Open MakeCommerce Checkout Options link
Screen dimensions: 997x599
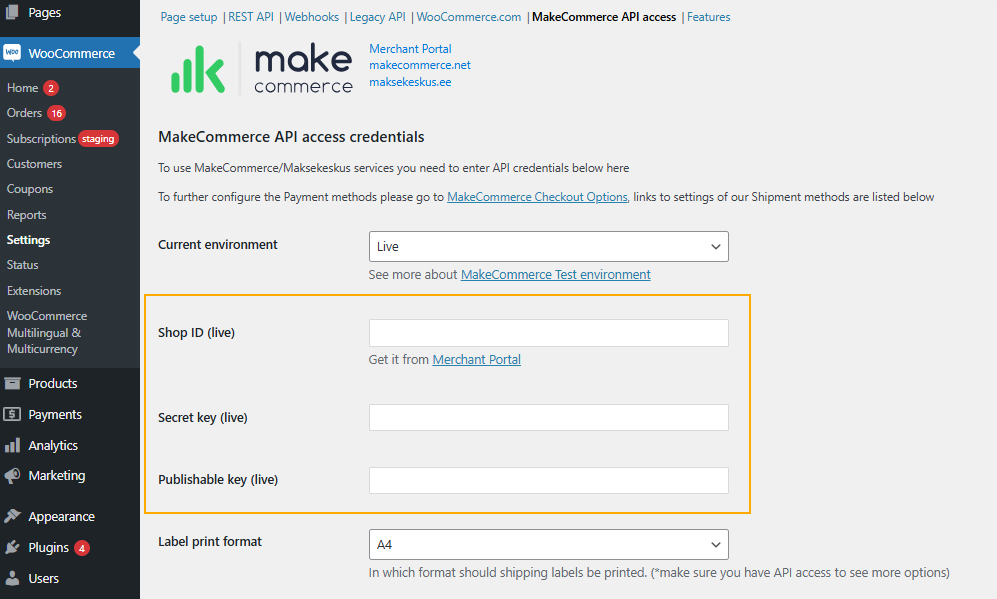(537, 197)
